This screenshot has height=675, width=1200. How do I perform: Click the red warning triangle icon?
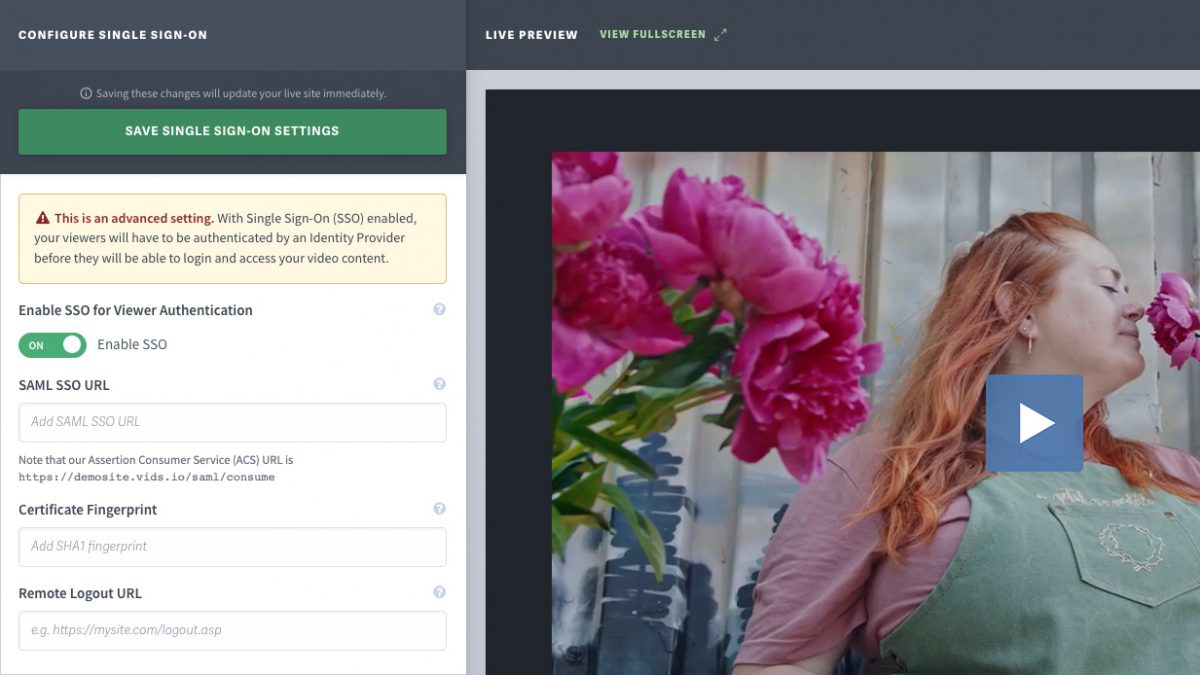click(43, 218)
